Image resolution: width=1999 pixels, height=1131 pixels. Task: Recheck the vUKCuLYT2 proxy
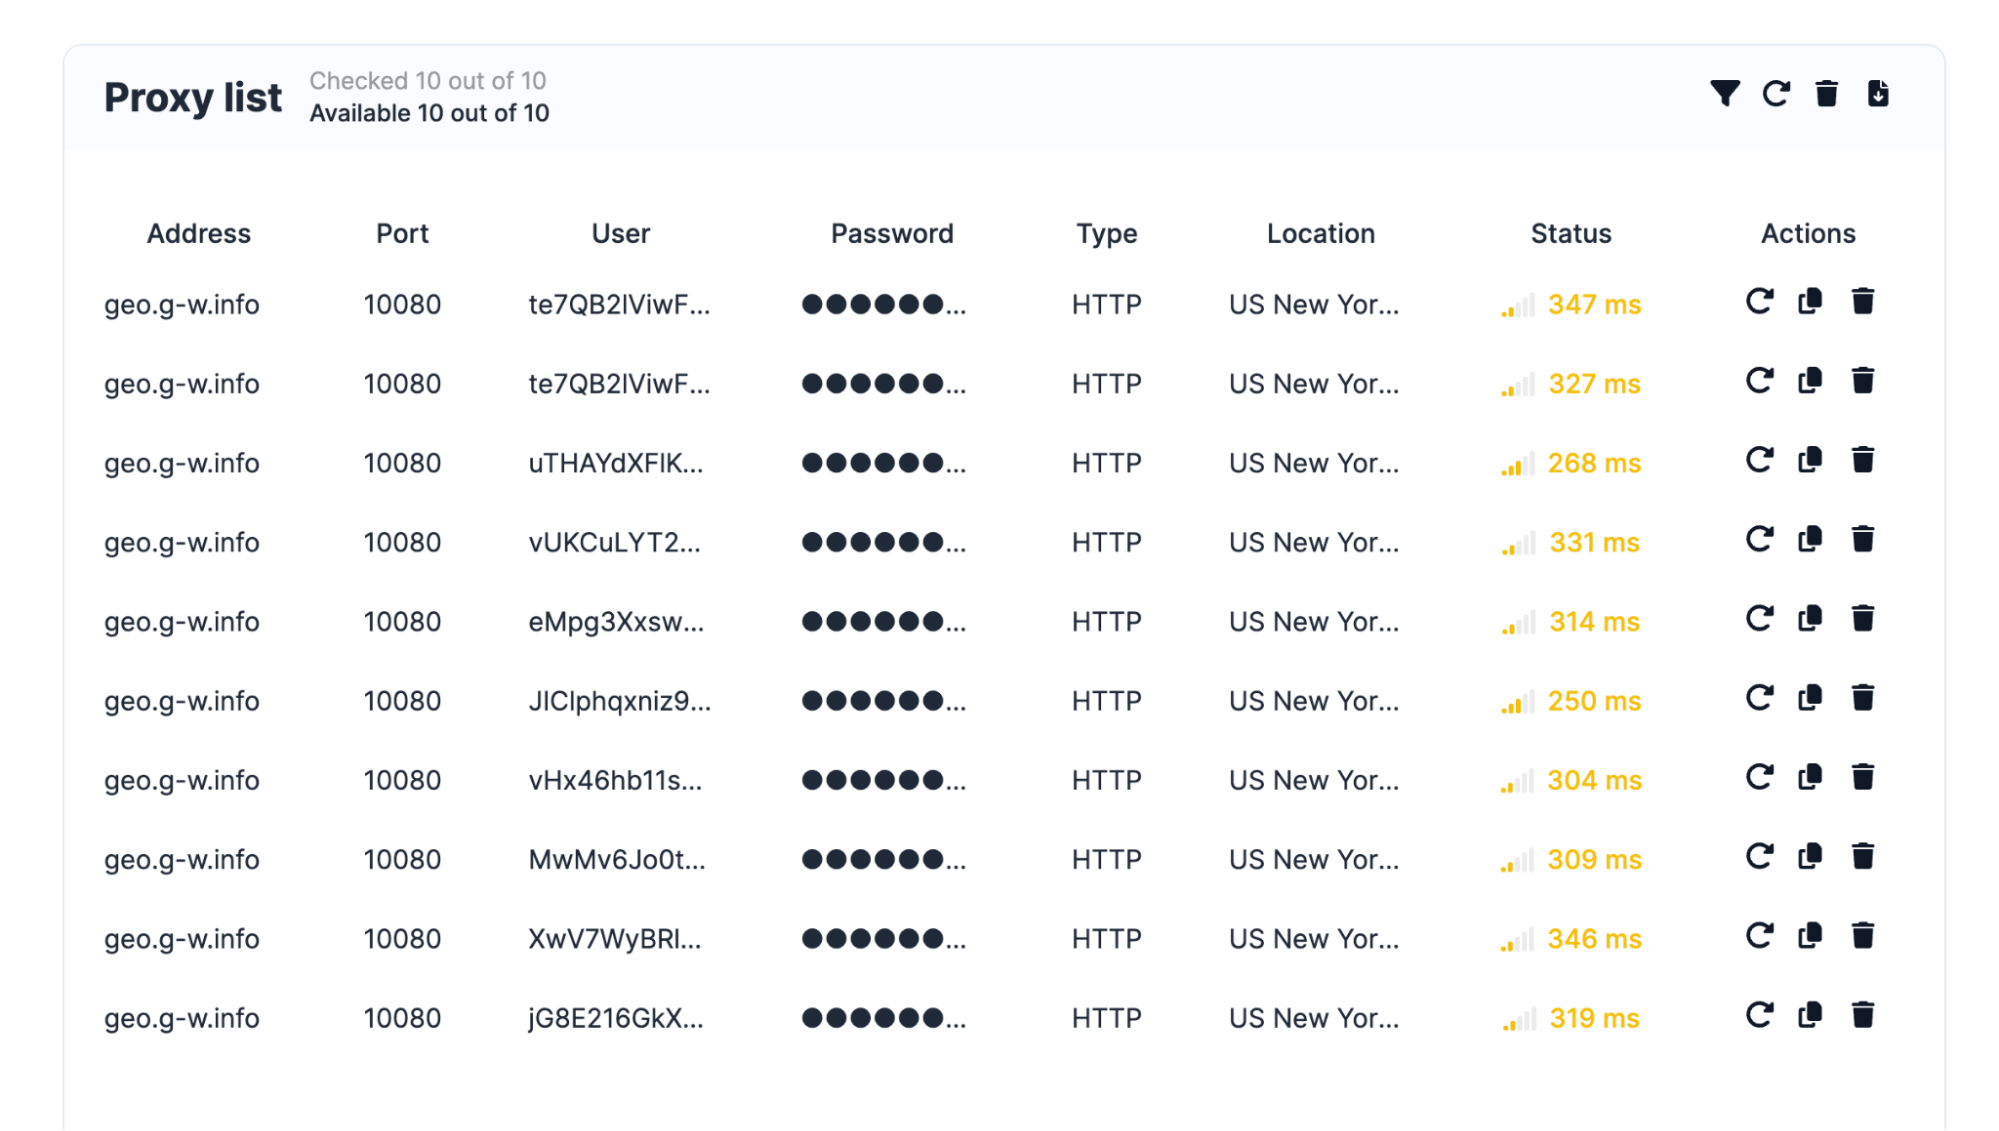(x=1760, y=539)
